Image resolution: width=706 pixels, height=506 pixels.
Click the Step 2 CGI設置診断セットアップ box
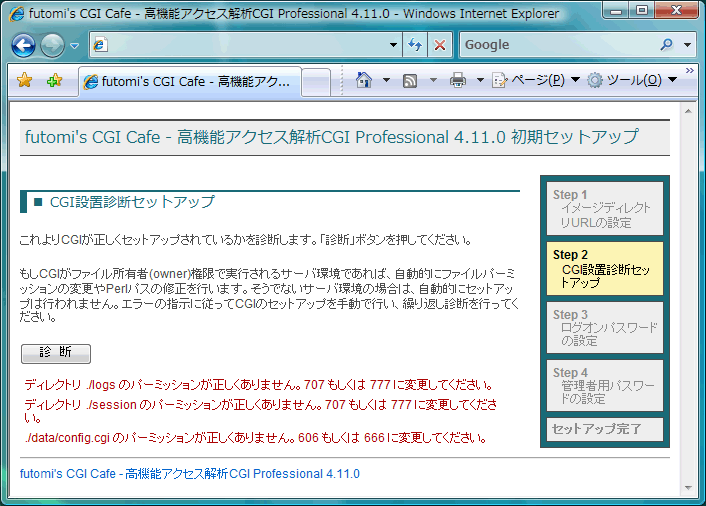pos(605,268)
